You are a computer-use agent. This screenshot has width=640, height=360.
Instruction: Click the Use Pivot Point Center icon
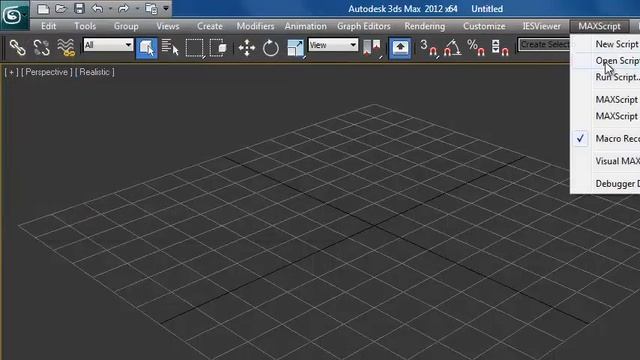[x=372, y=48]
